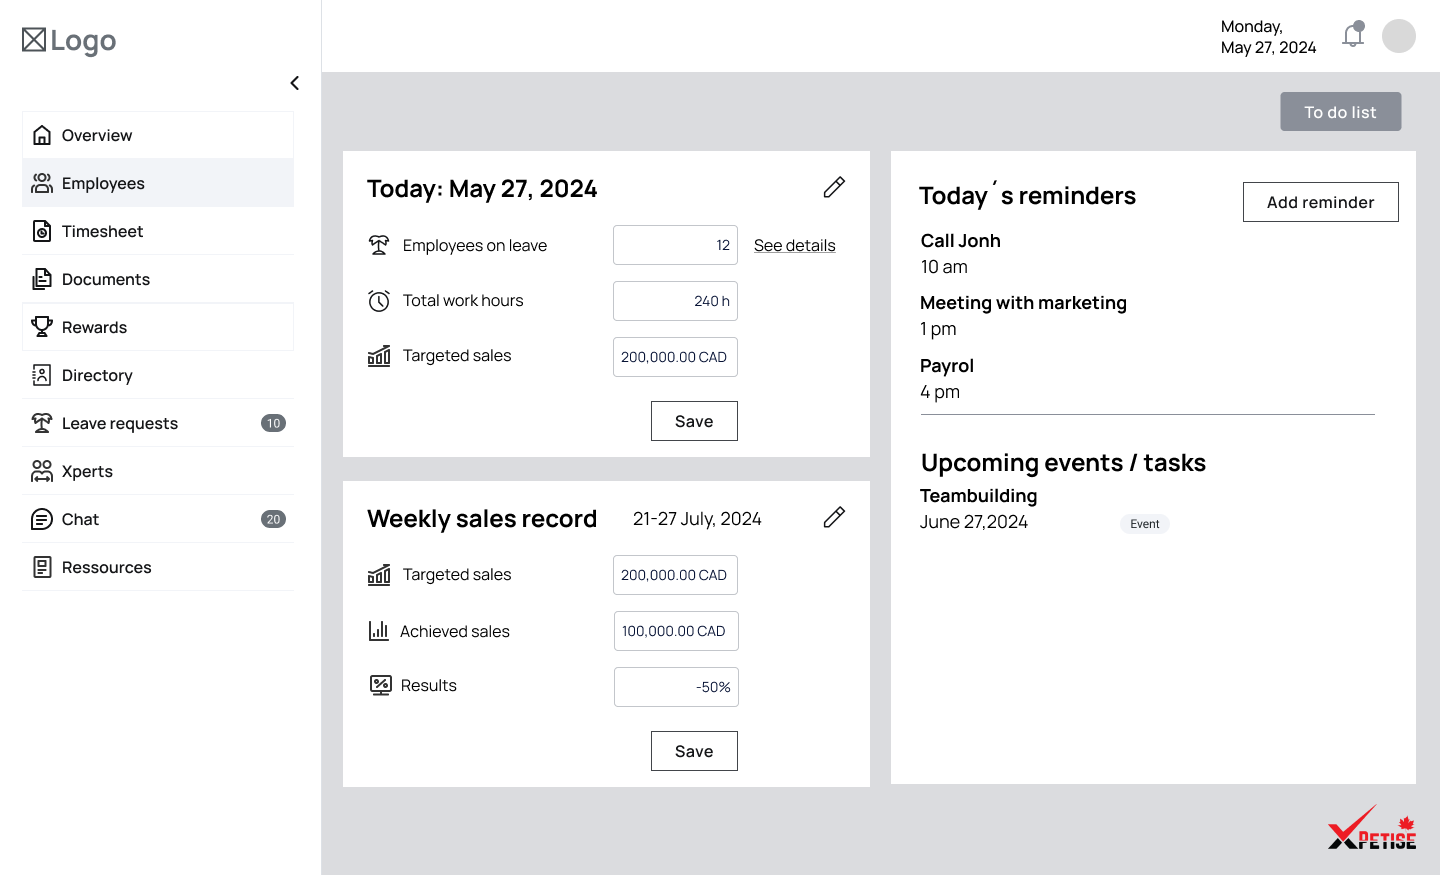Save the Today card changes

[x=694, y=421]
